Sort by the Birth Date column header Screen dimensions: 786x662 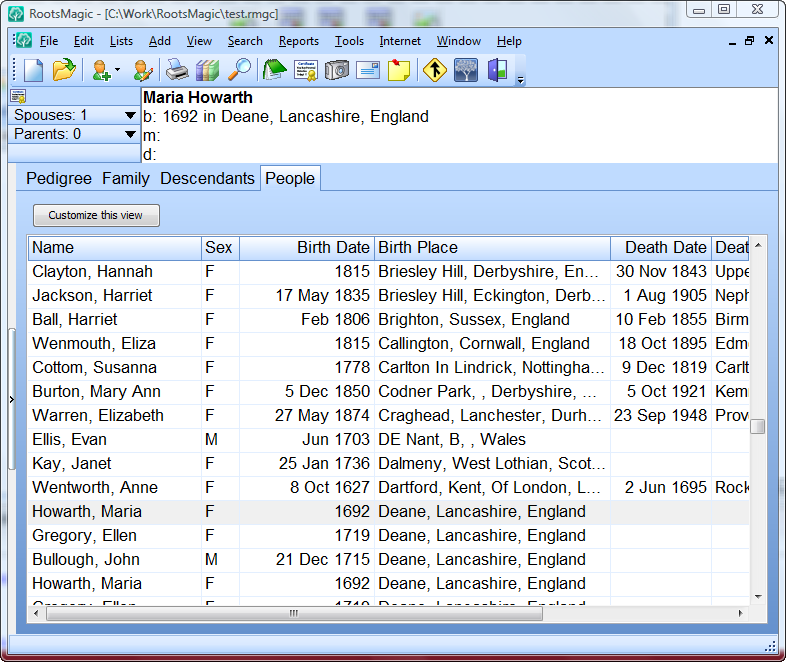(307, 248)
